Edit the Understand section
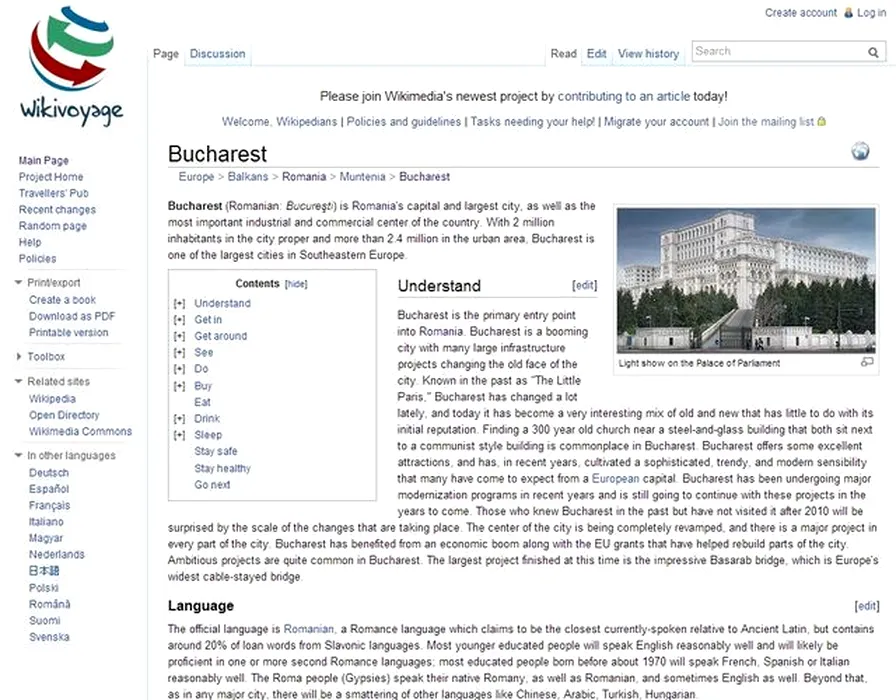Viewport: 896px width, 700px height. coord(584,286)
